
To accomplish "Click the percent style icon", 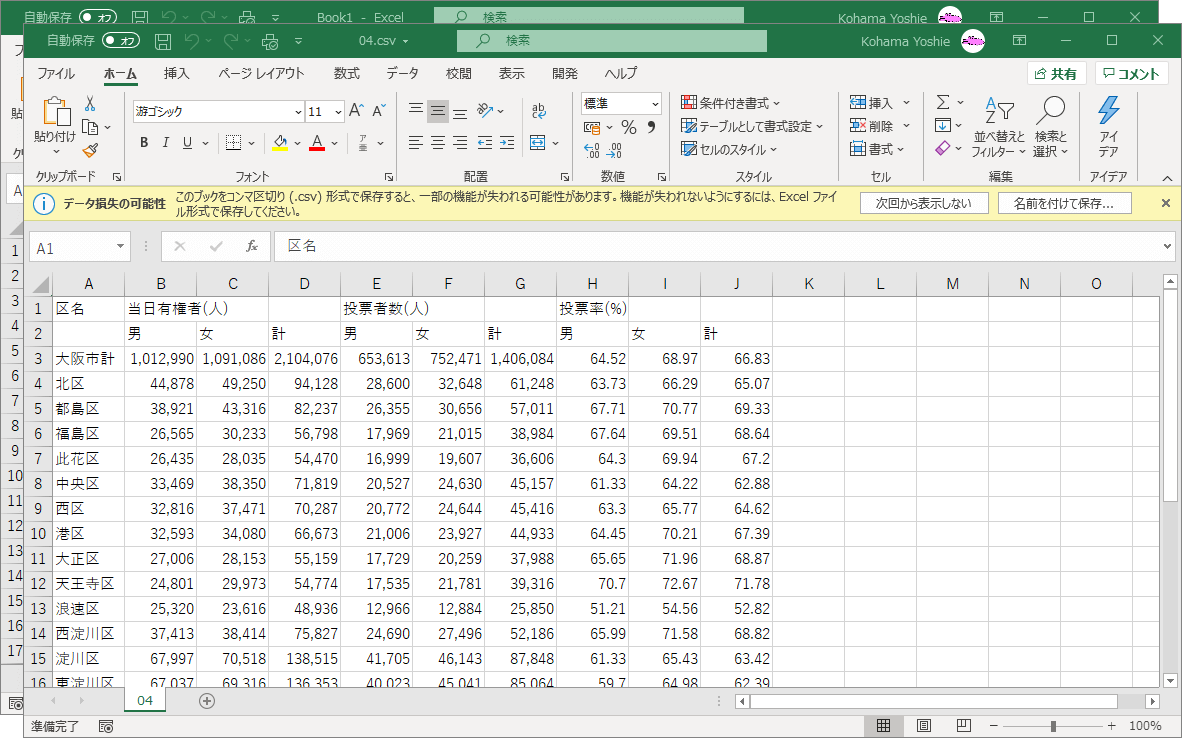I will click(628, 127).
